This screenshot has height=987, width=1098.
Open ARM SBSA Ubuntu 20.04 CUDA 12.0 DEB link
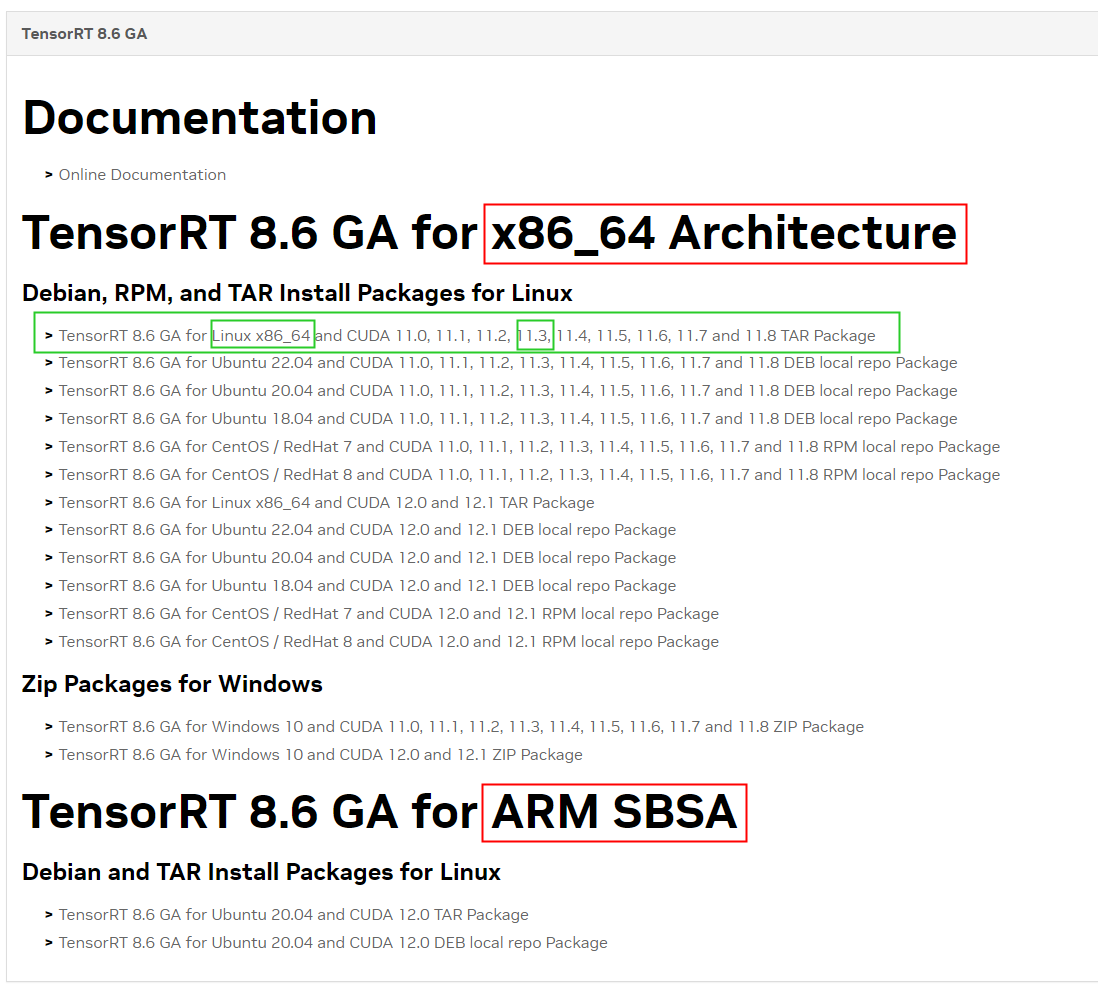[x=333, y=943]
